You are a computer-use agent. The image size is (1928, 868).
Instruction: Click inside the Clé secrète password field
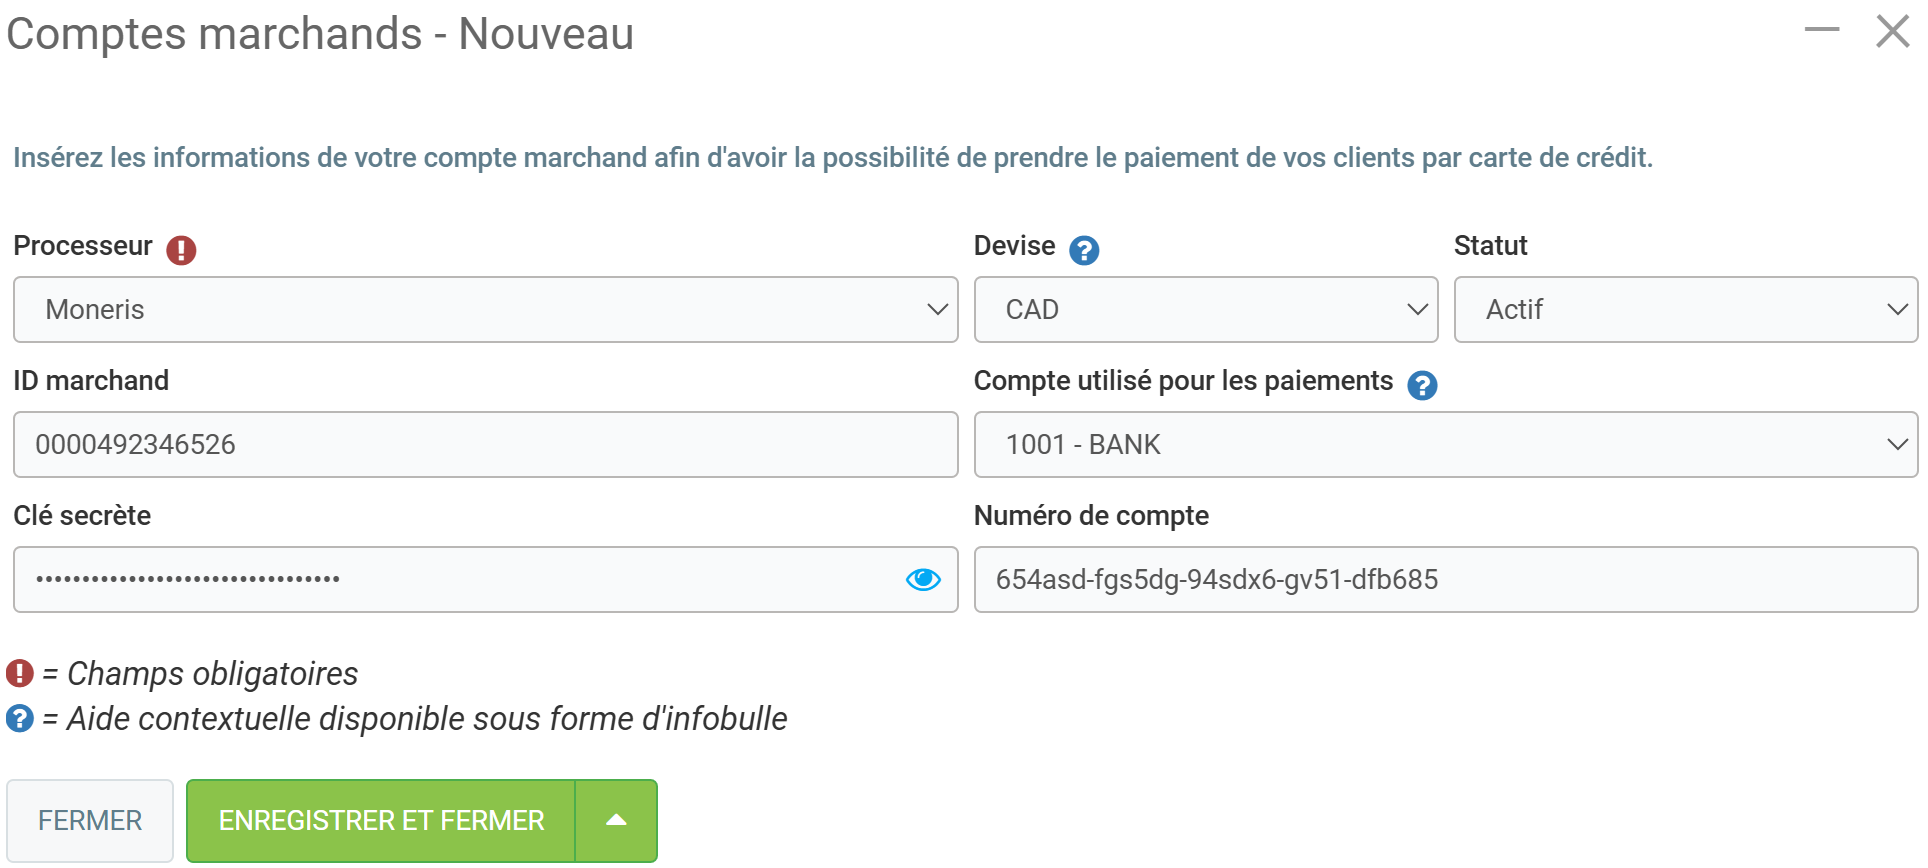click(x=455, y=580)
